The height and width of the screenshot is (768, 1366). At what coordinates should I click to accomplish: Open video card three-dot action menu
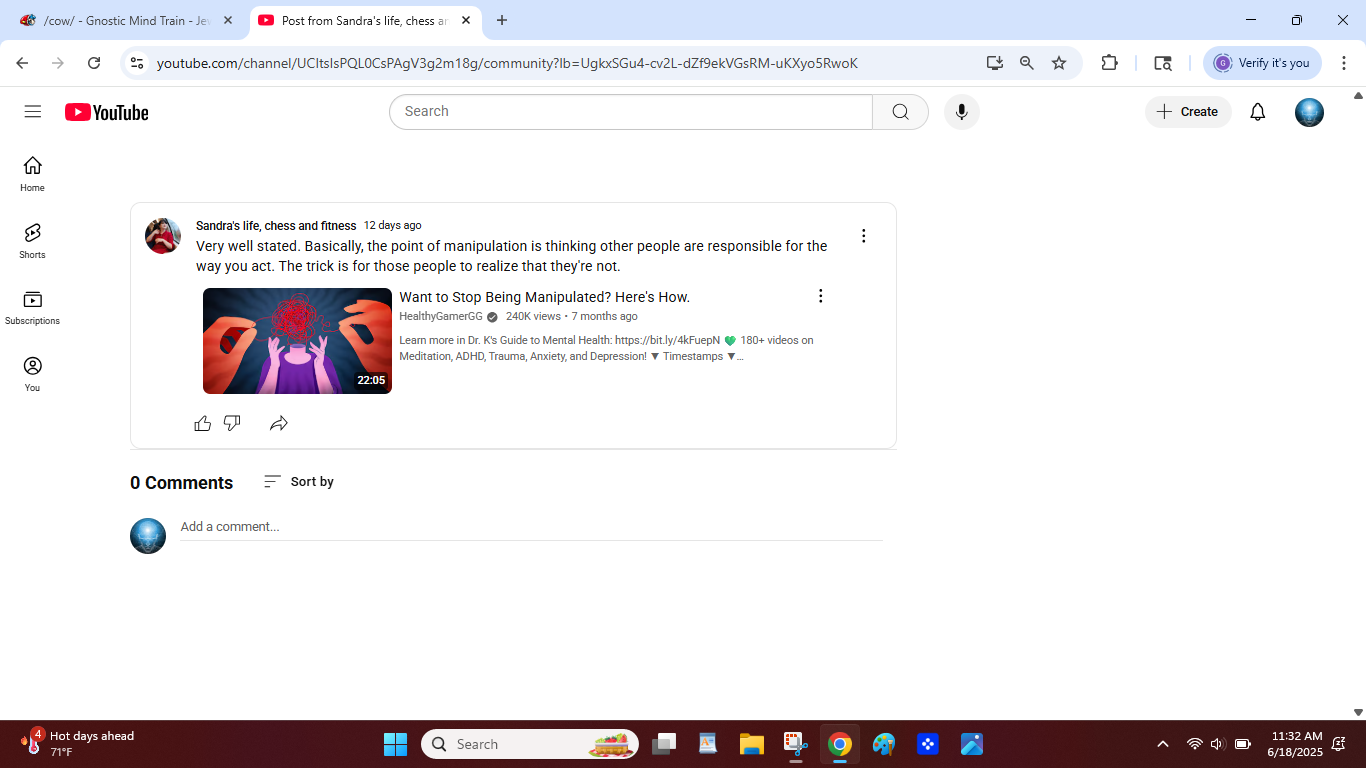tap(820, 296)
